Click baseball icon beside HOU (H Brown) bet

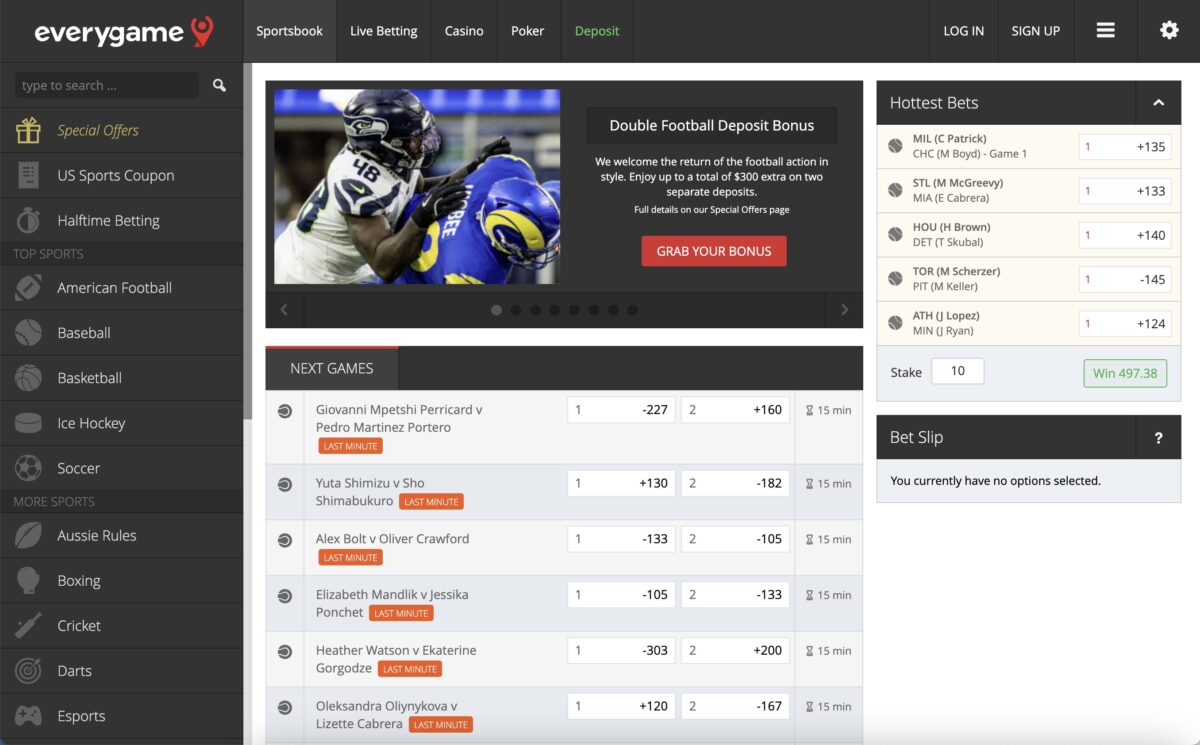(895, 235)
